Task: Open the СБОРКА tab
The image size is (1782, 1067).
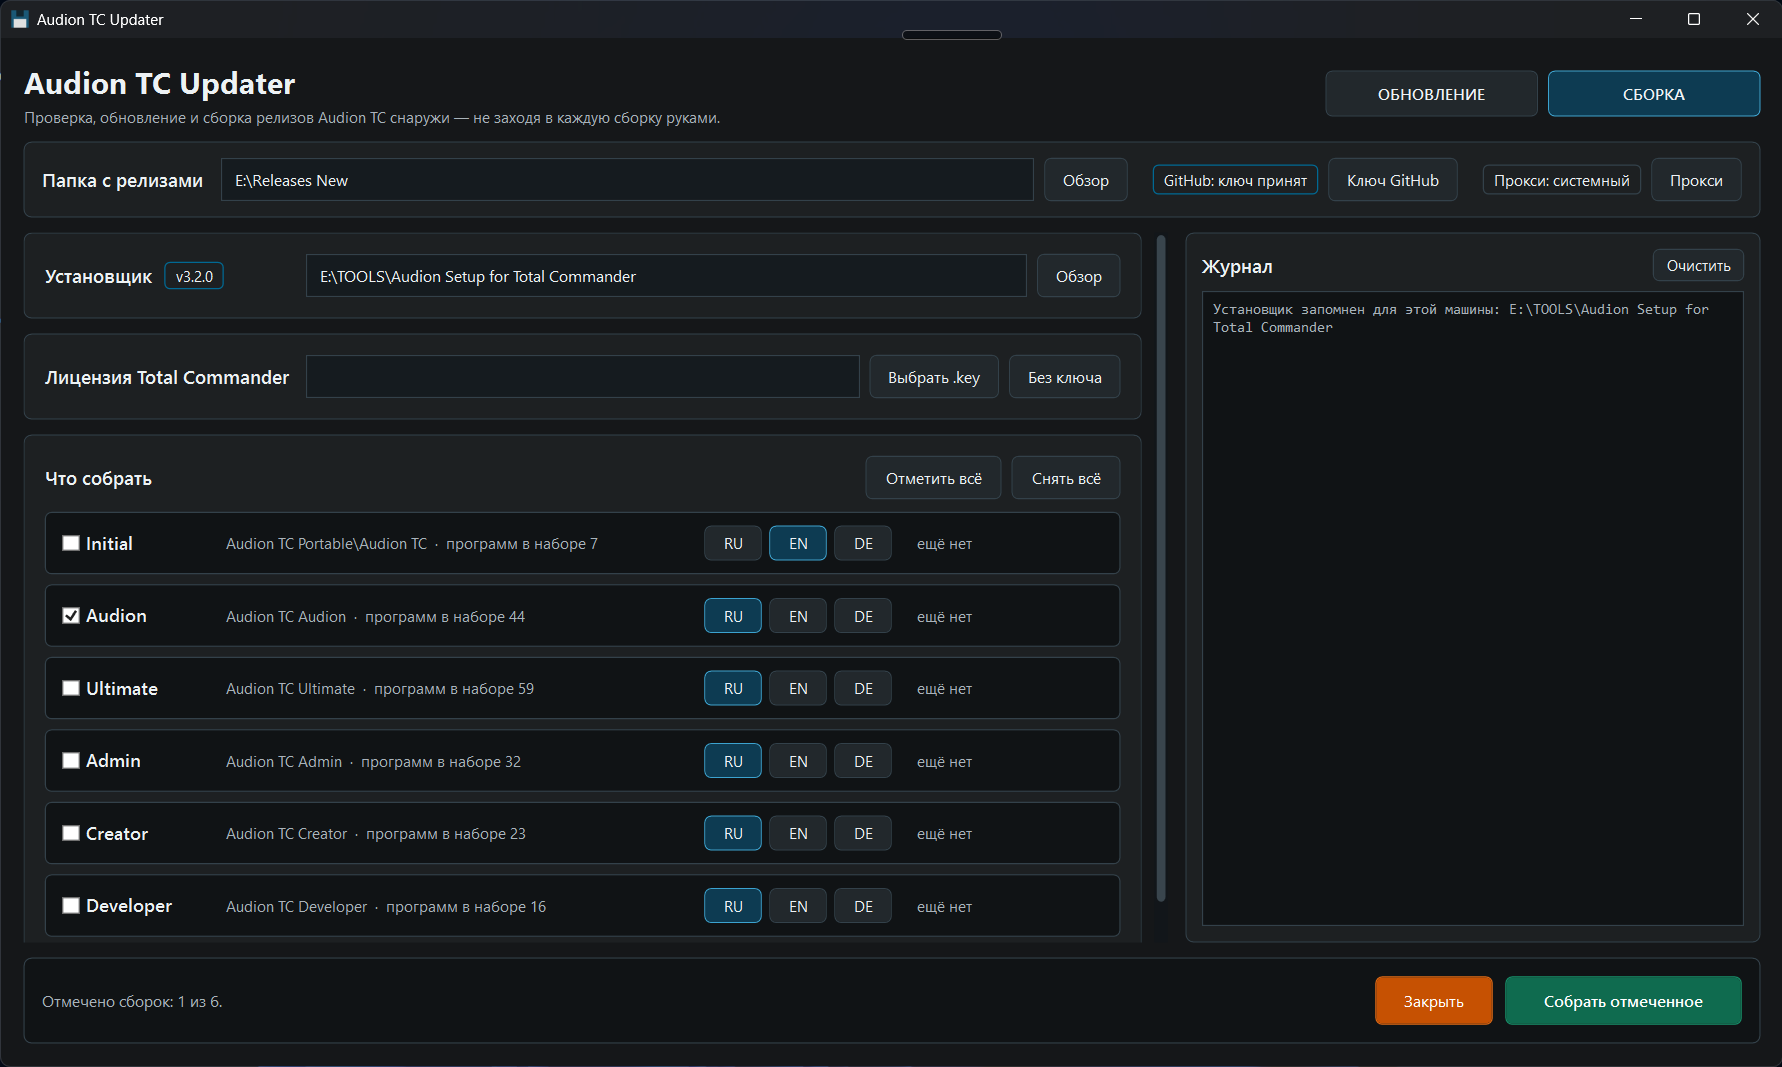Action: [1654, 94]
